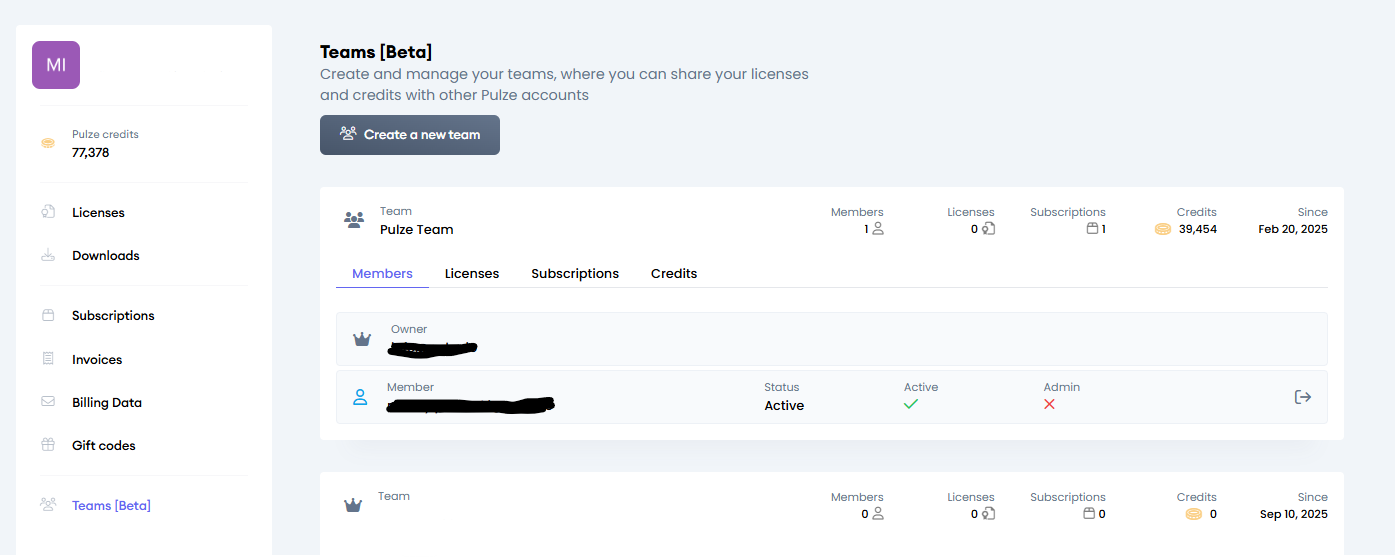Toggle the red Admin cross mark
1395x558 pixels.
click(x=1049, y=404)
